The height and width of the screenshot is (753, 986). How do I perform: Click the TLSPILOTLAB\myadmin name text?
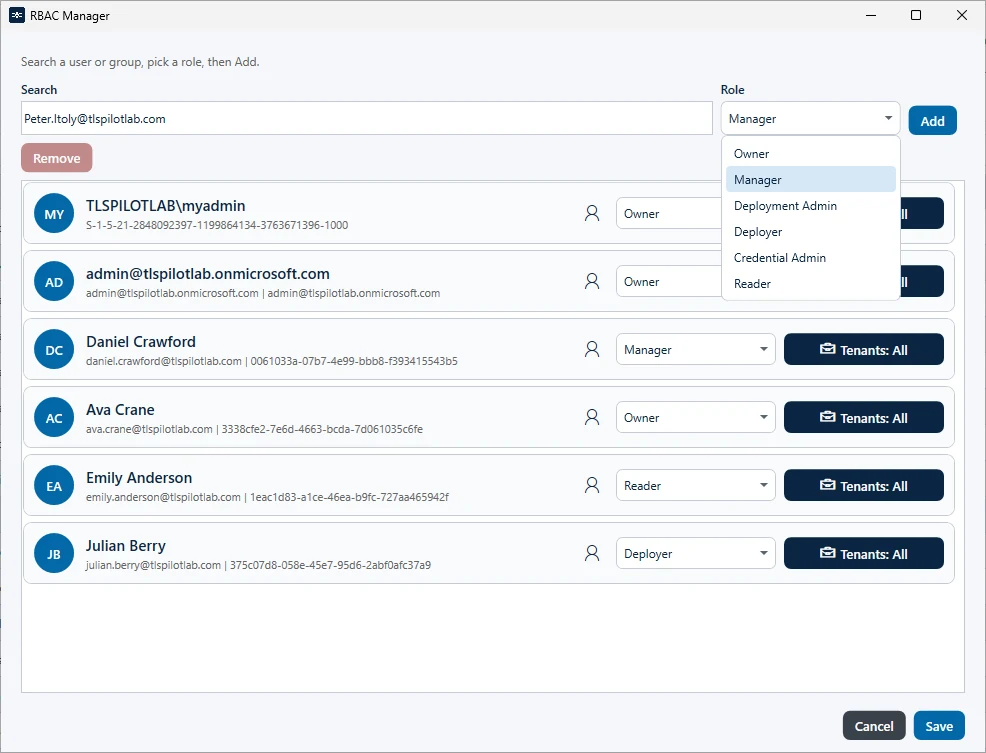pos(165,206)
